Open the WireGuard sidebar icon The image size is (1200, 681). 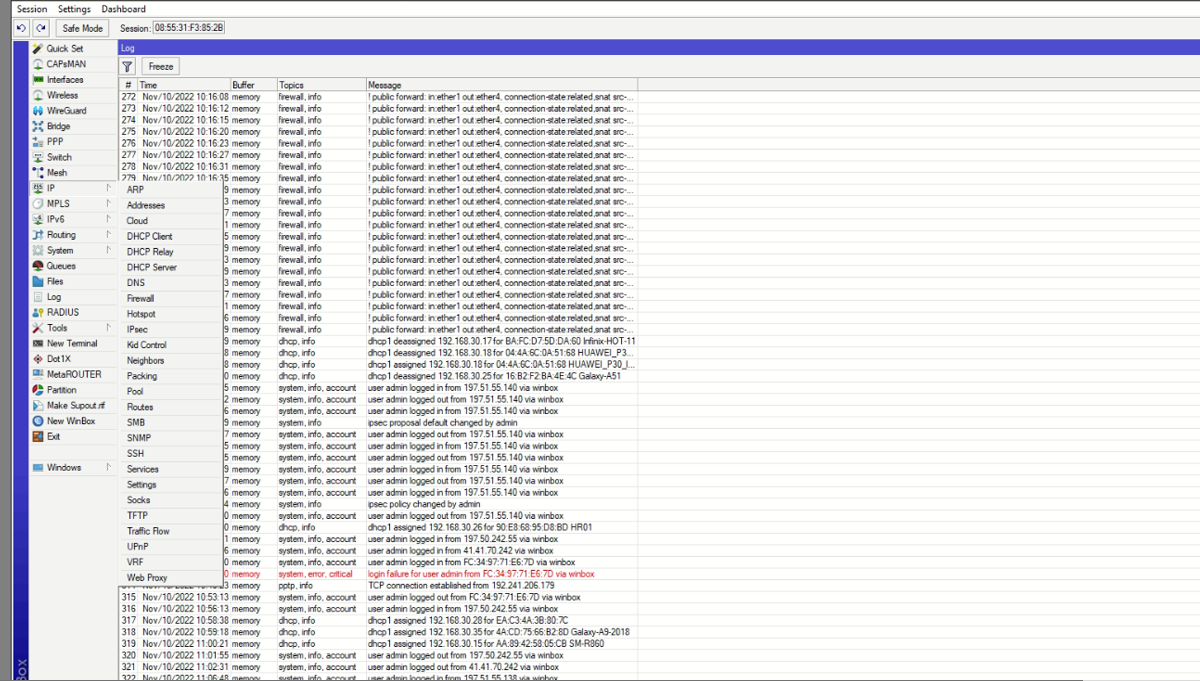point(37,111)
